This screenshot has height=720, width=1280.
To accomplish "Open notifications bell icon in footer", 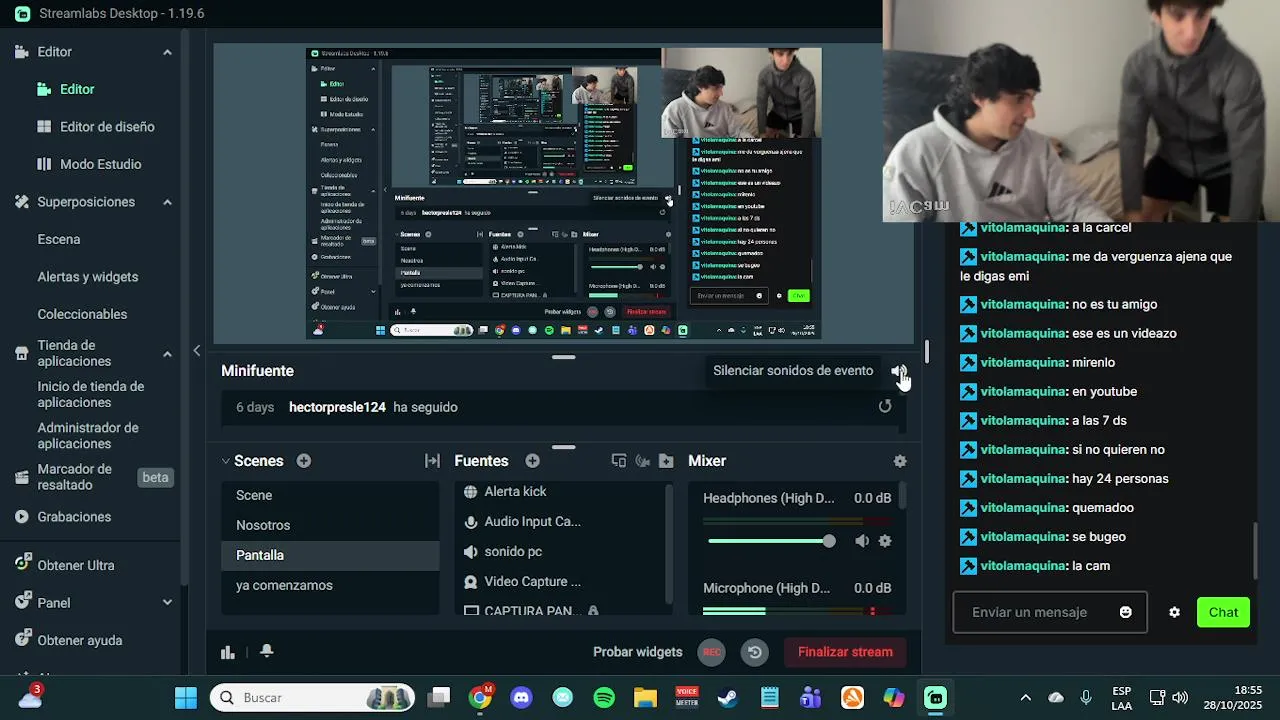I will [x=266, y=651].
